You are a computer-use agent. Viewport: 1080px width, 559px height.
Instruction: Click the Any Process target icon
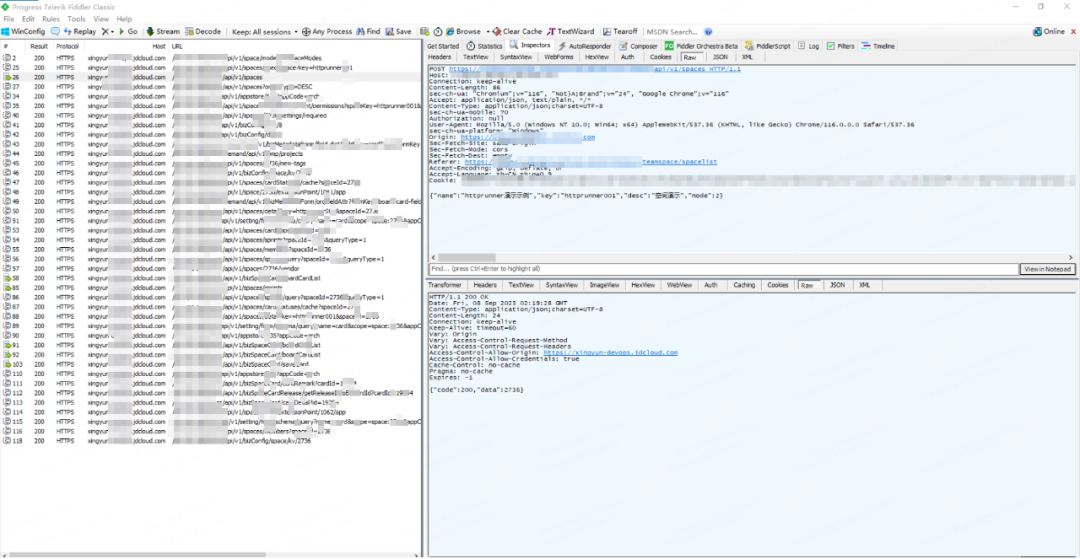click(x=306, y=32)
